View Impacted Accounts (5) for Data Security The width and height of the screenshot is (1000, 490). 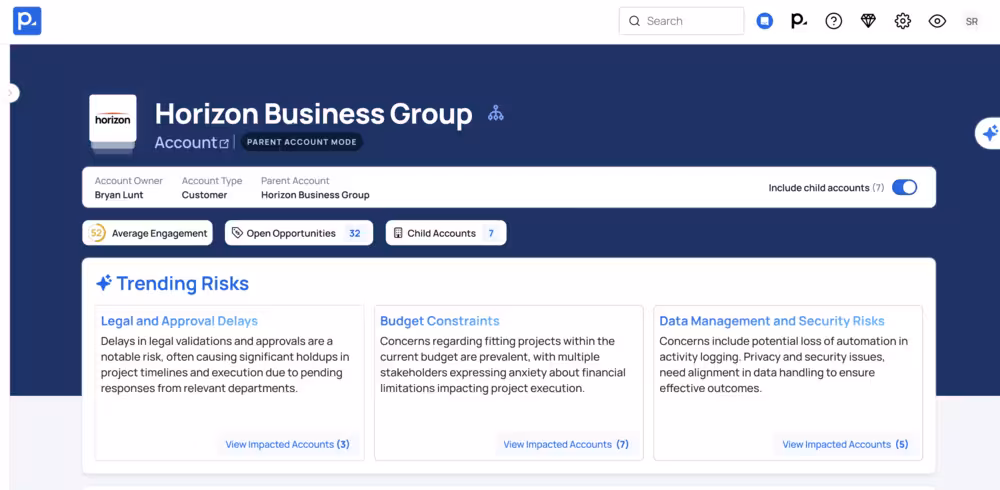click(845, 444)
